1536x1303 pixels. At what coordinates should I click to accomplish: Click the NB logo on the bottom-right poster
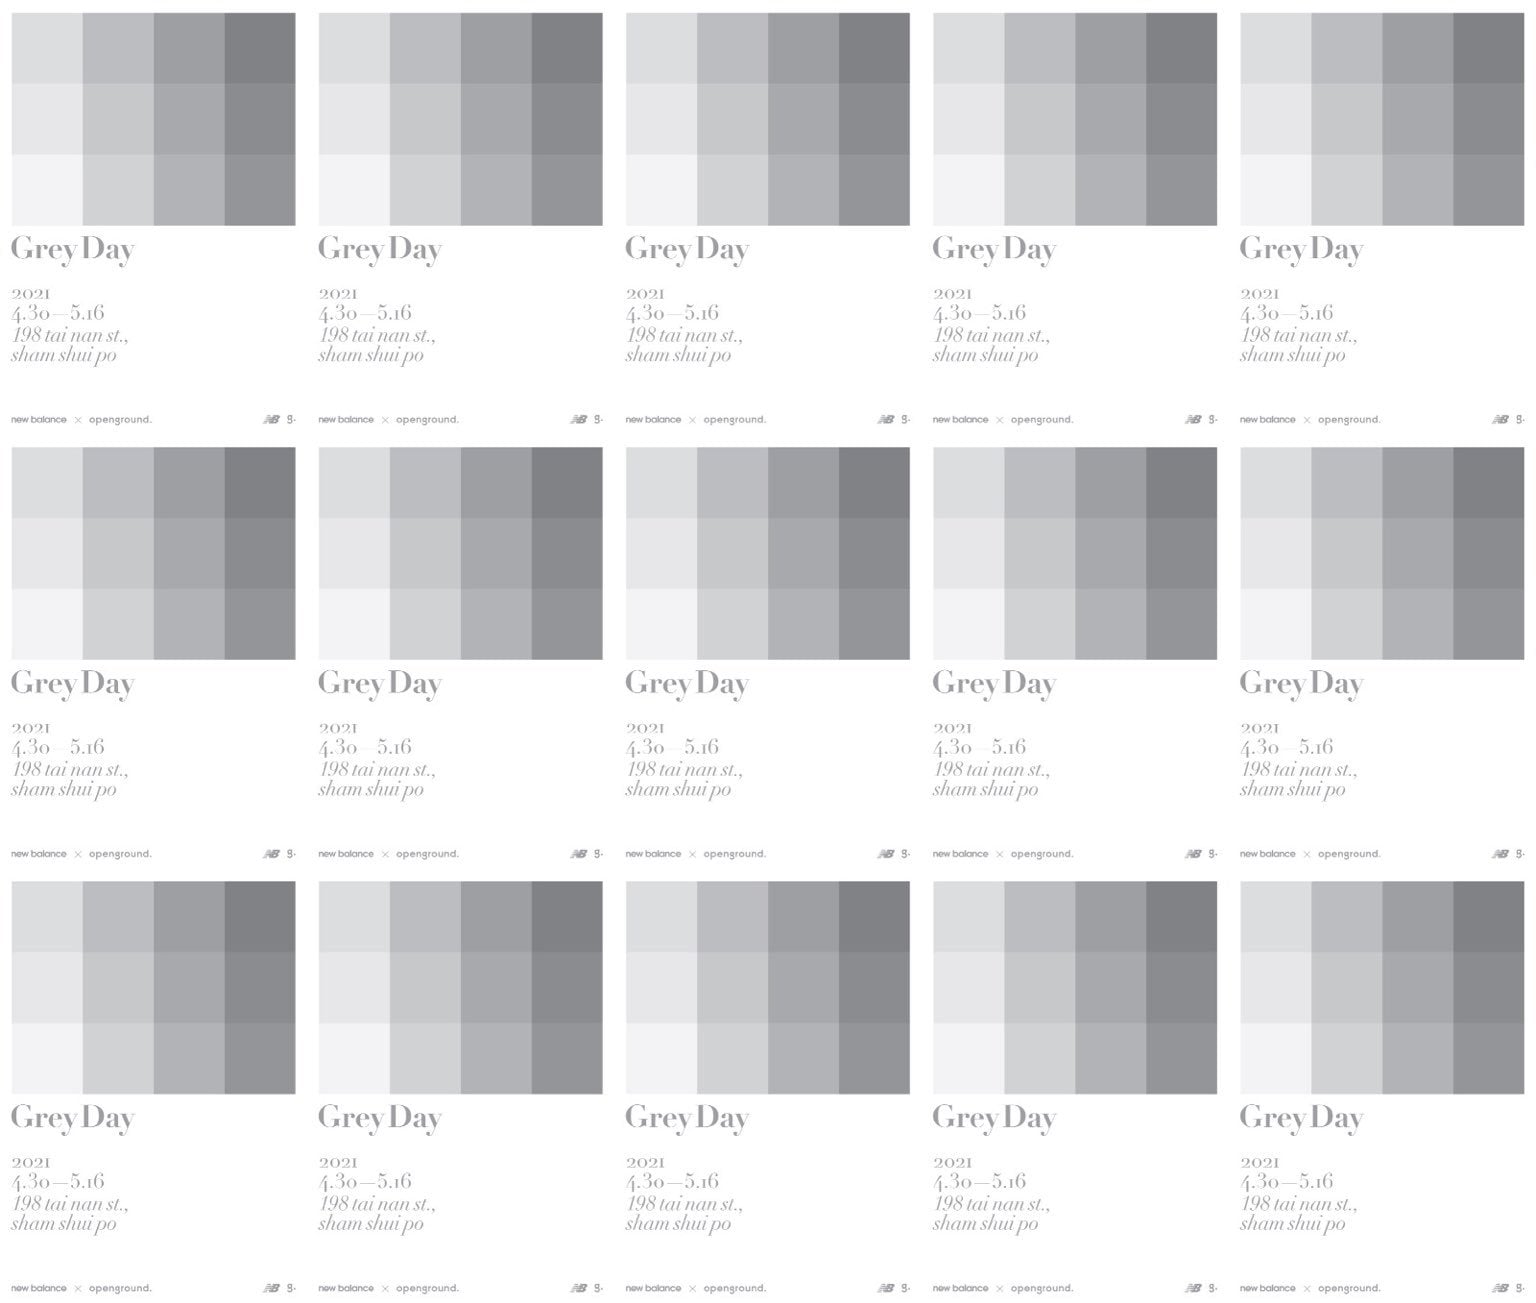coord(1500,1288)
